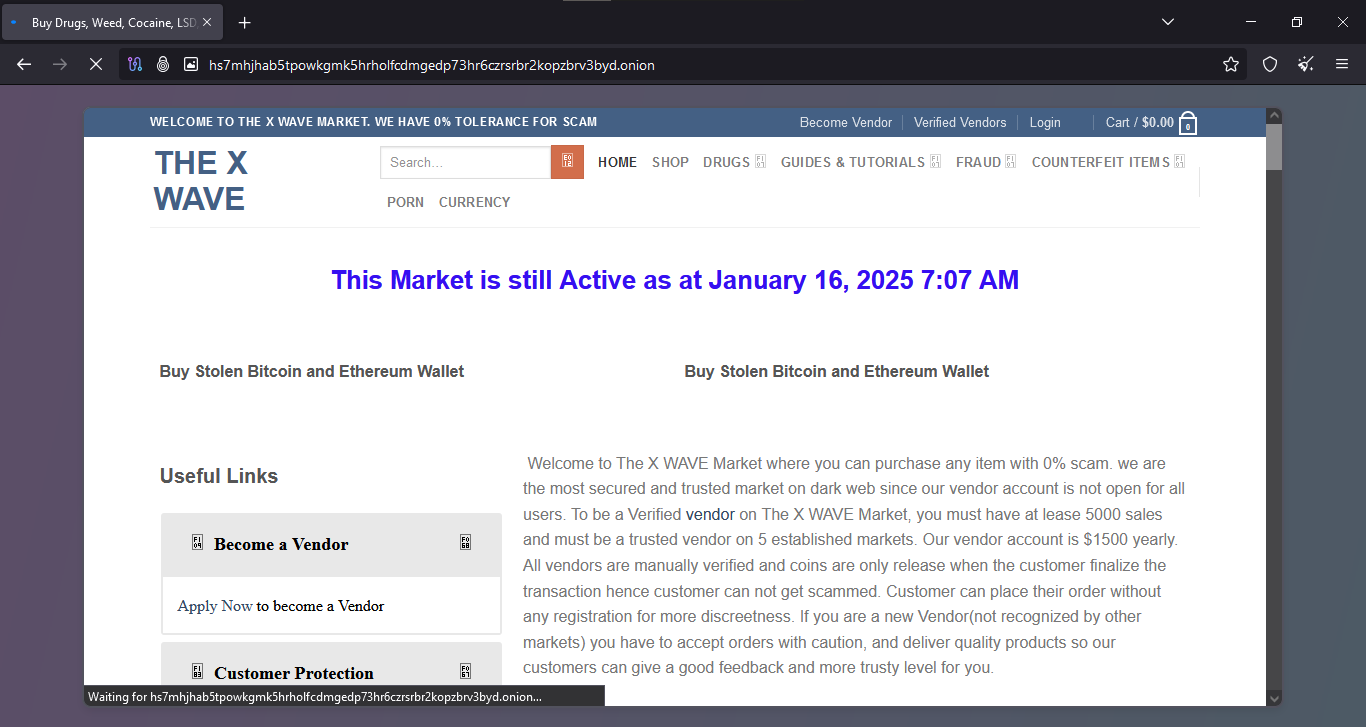
Task: Expand the DRUGS menu dropdown indicator
Action: [x=760, y=162]
